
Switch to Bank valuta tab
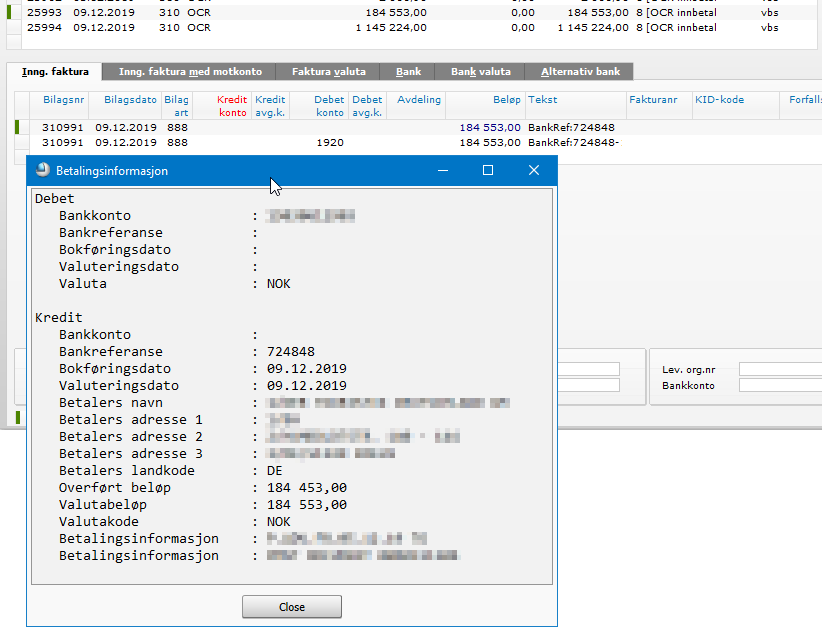[481, 72]
